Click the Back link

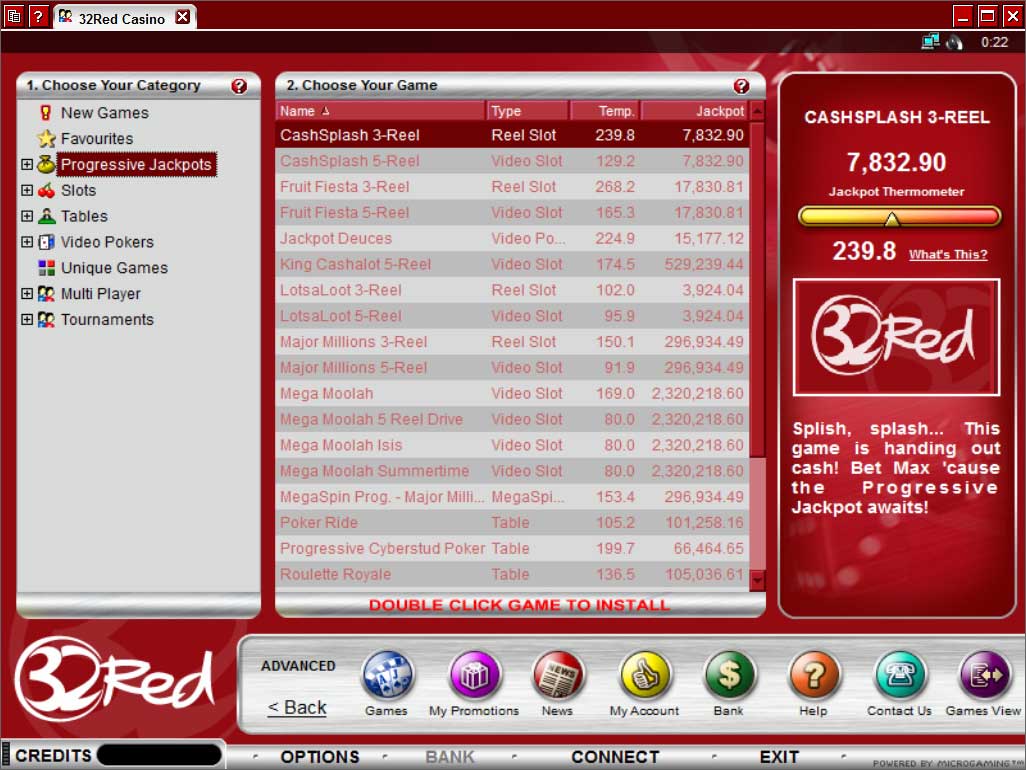297,707
